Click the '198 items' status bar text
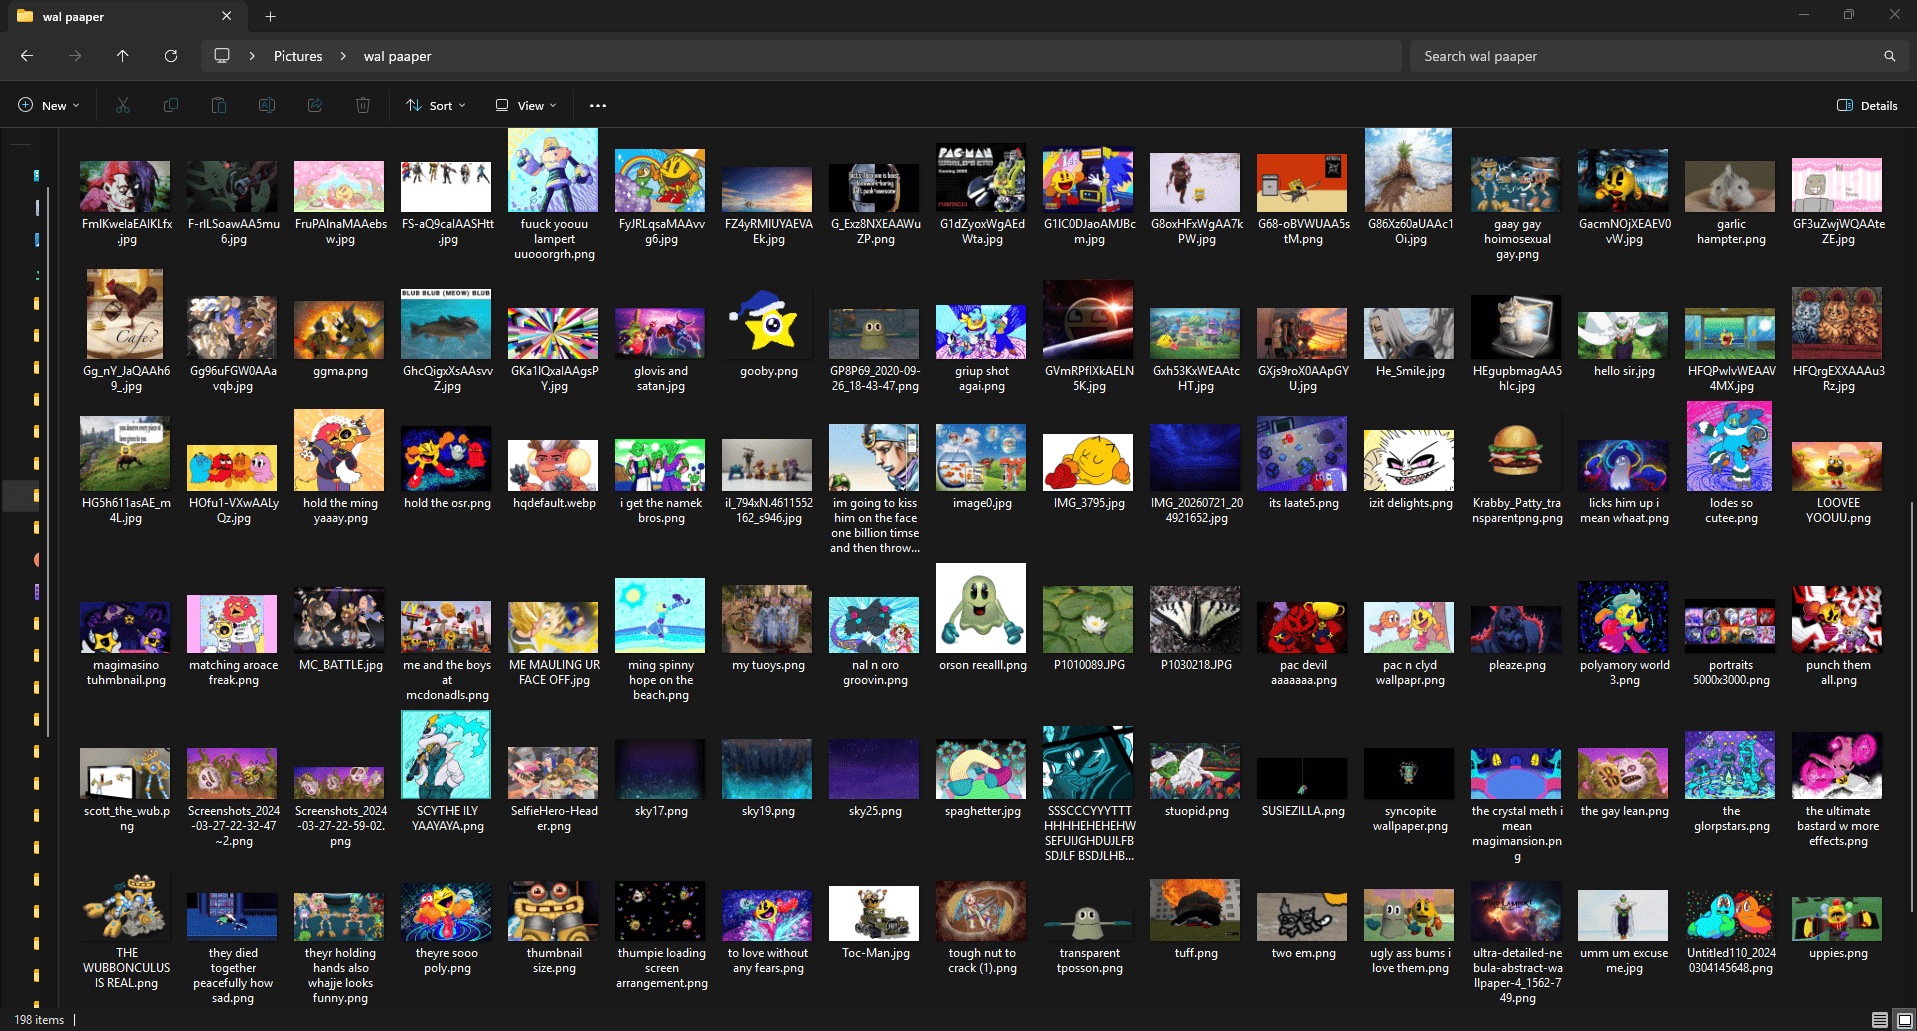This screenshot has width=1917, height=1031. [x=39, y=1020]
